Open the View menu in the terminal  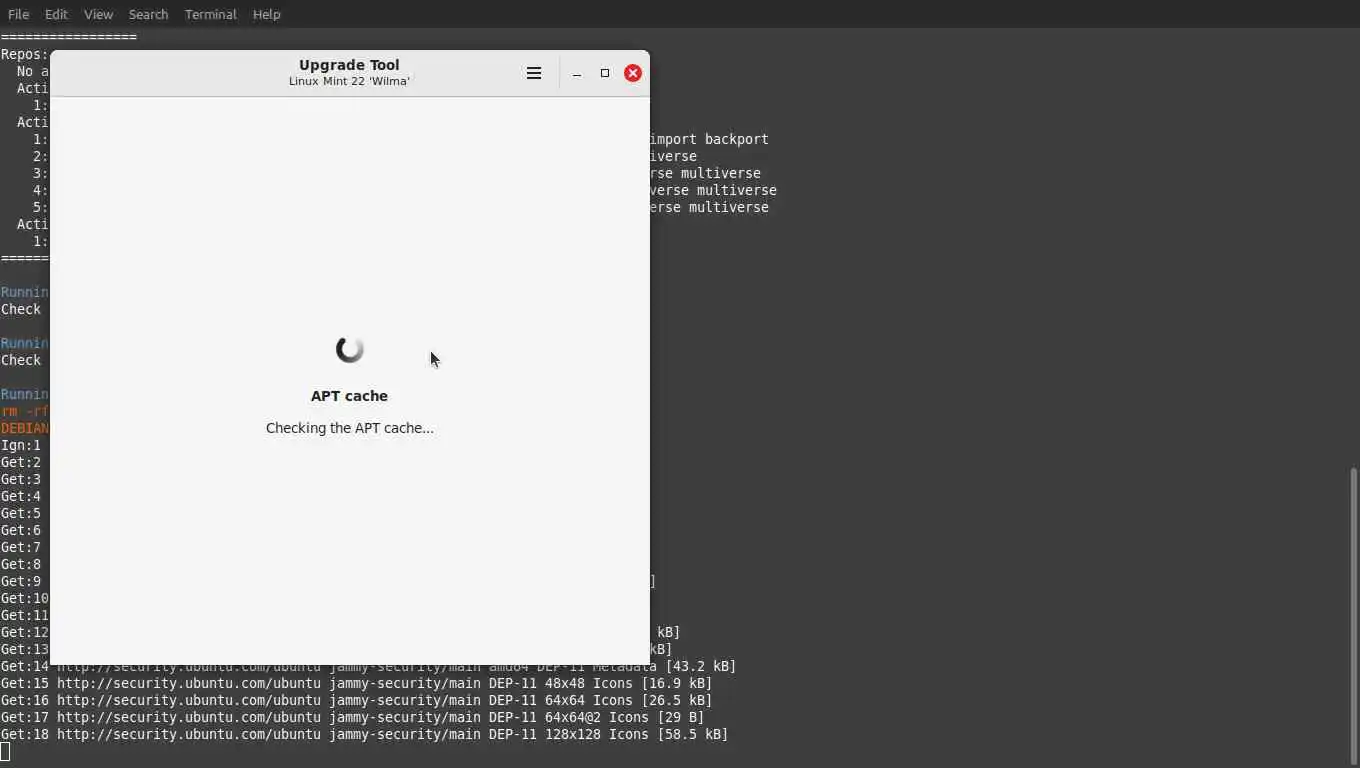pos(98,14)
